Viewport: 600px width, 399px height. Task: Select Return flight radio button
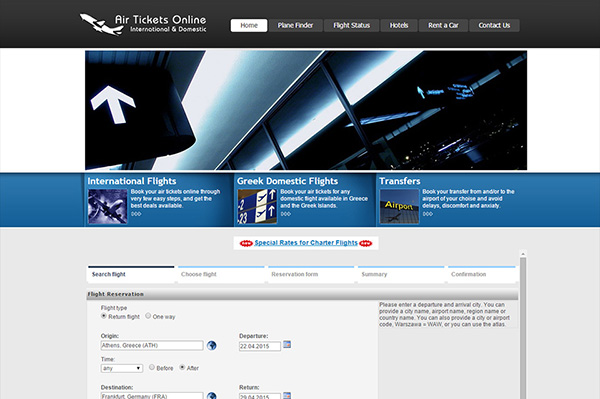[104, 316]
